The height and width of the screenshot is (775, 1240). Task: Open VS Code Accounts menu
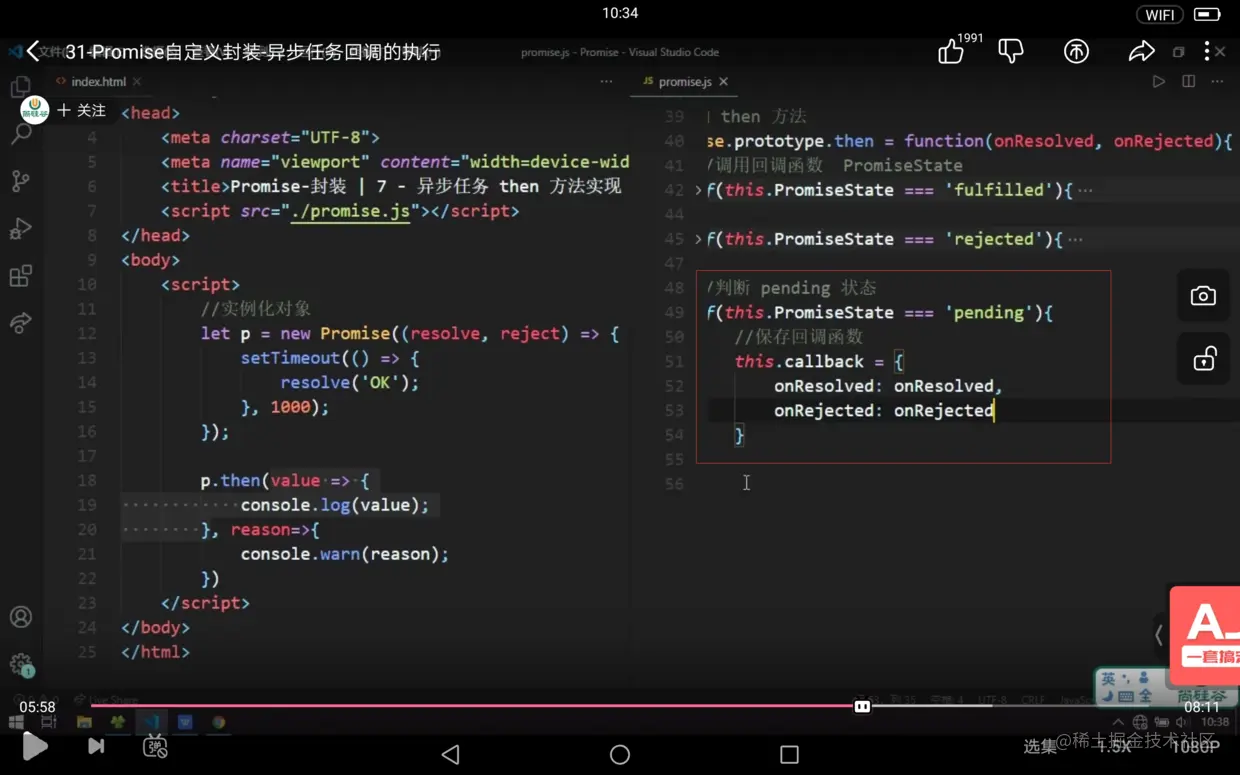pos(20,617)
